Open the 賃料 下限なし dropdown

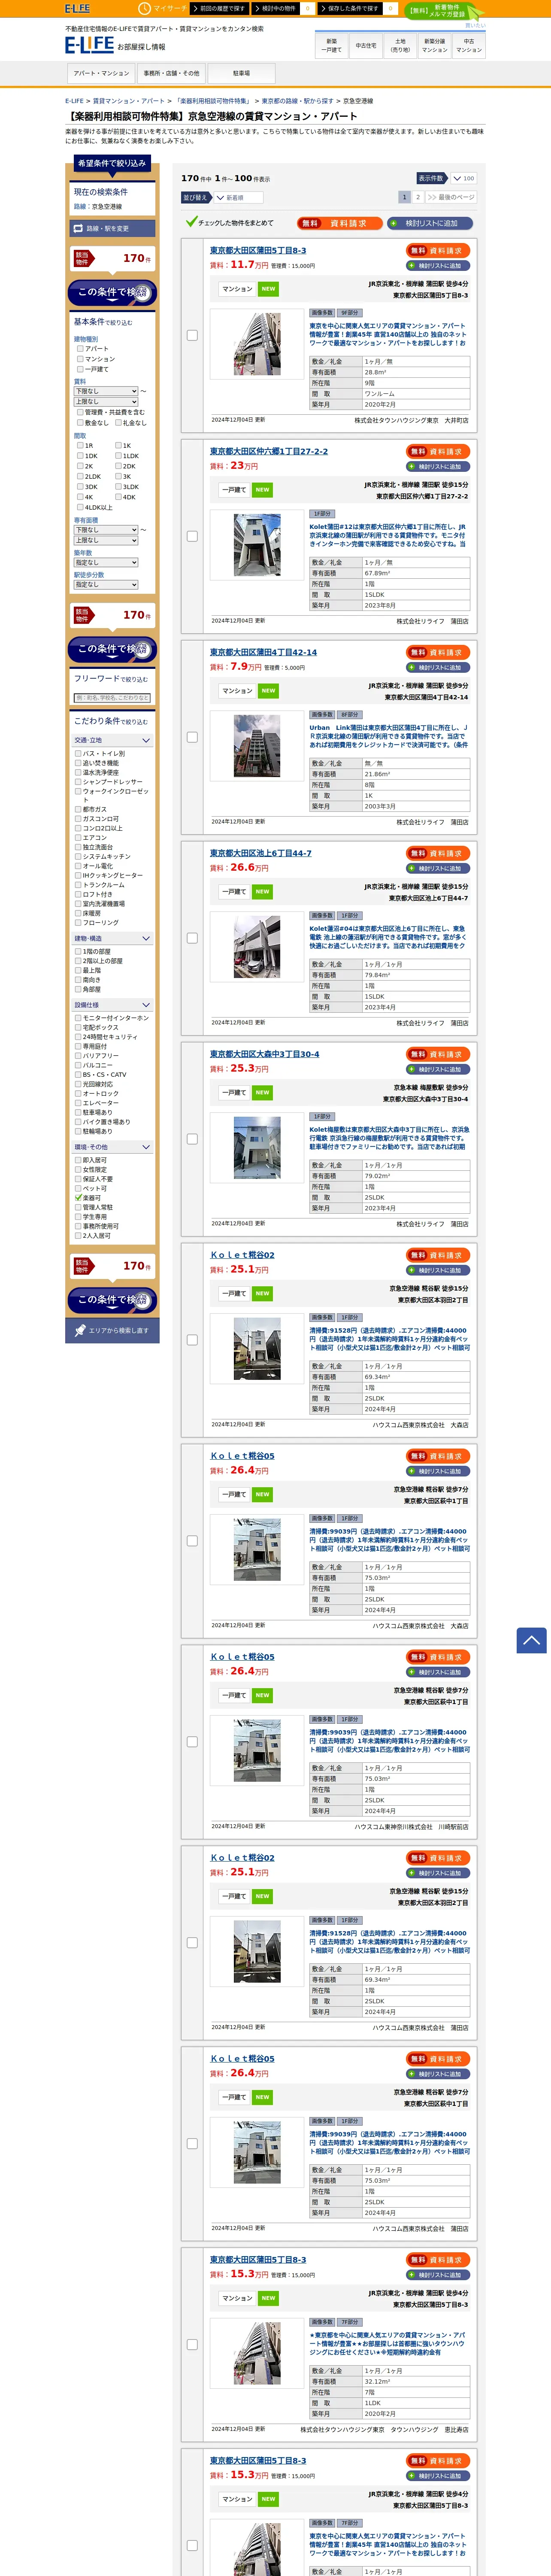coord(106,391)
